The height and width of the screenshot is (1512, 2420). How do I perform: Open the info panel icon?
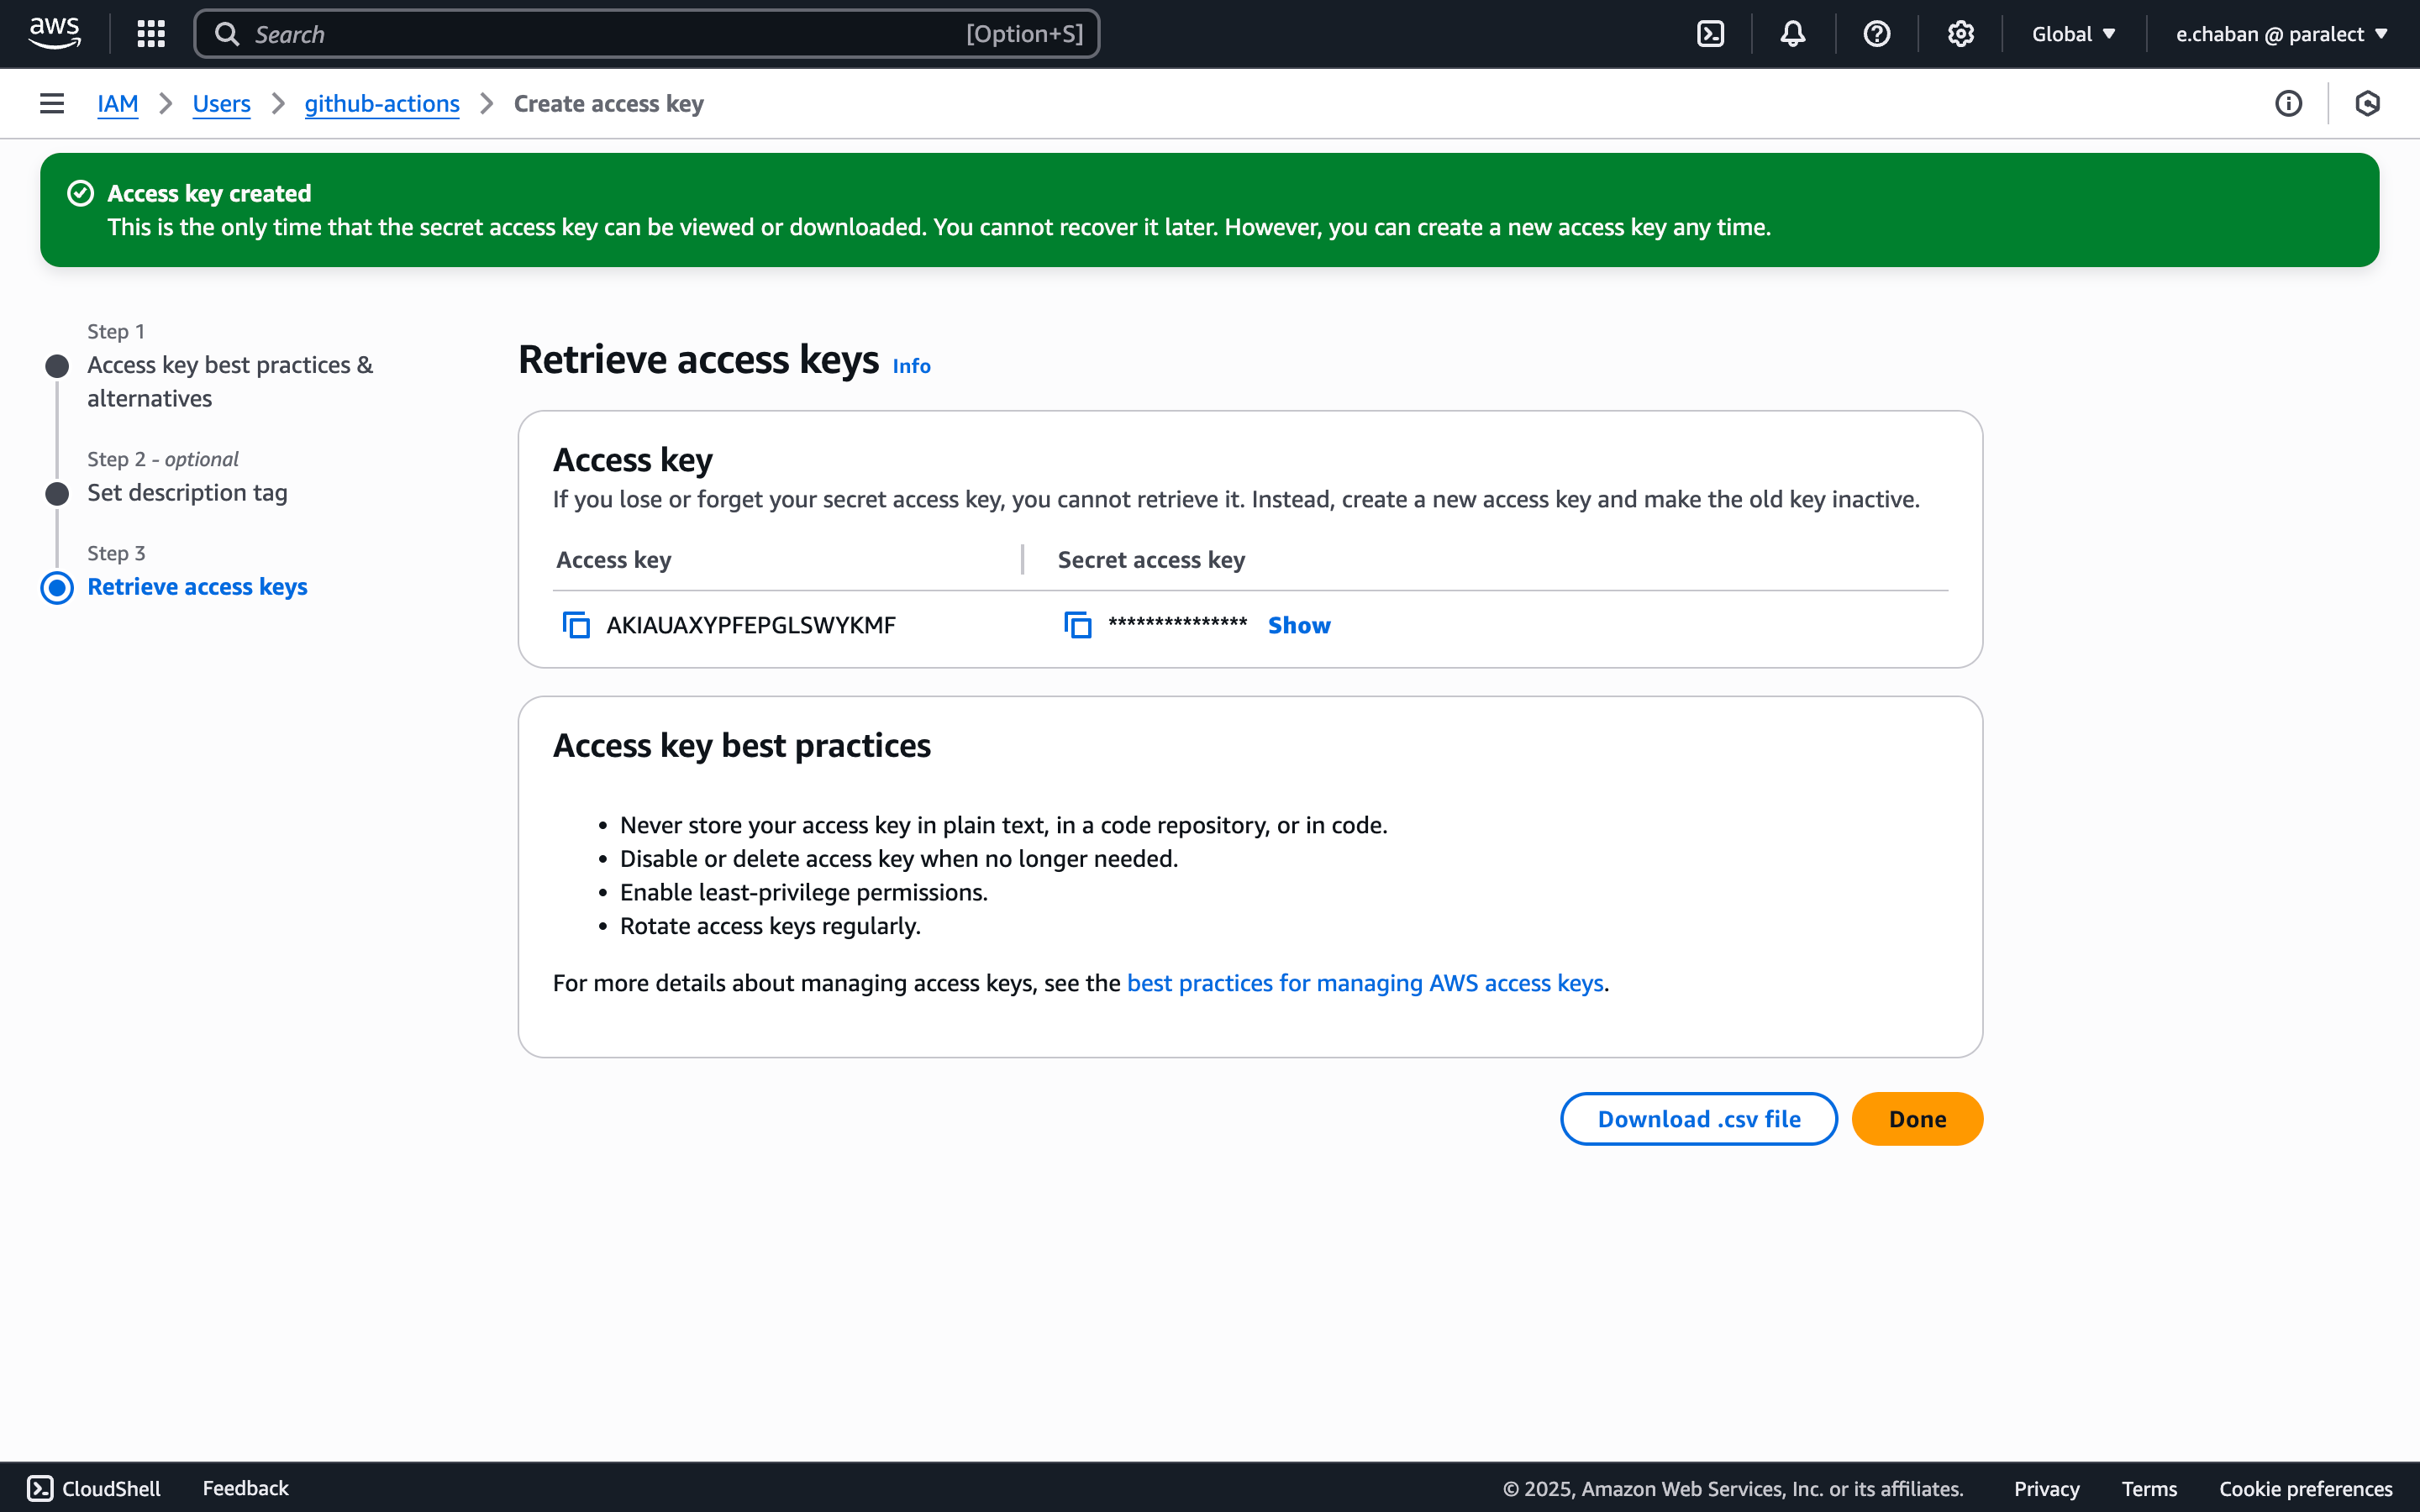(x=2288, y=103)
